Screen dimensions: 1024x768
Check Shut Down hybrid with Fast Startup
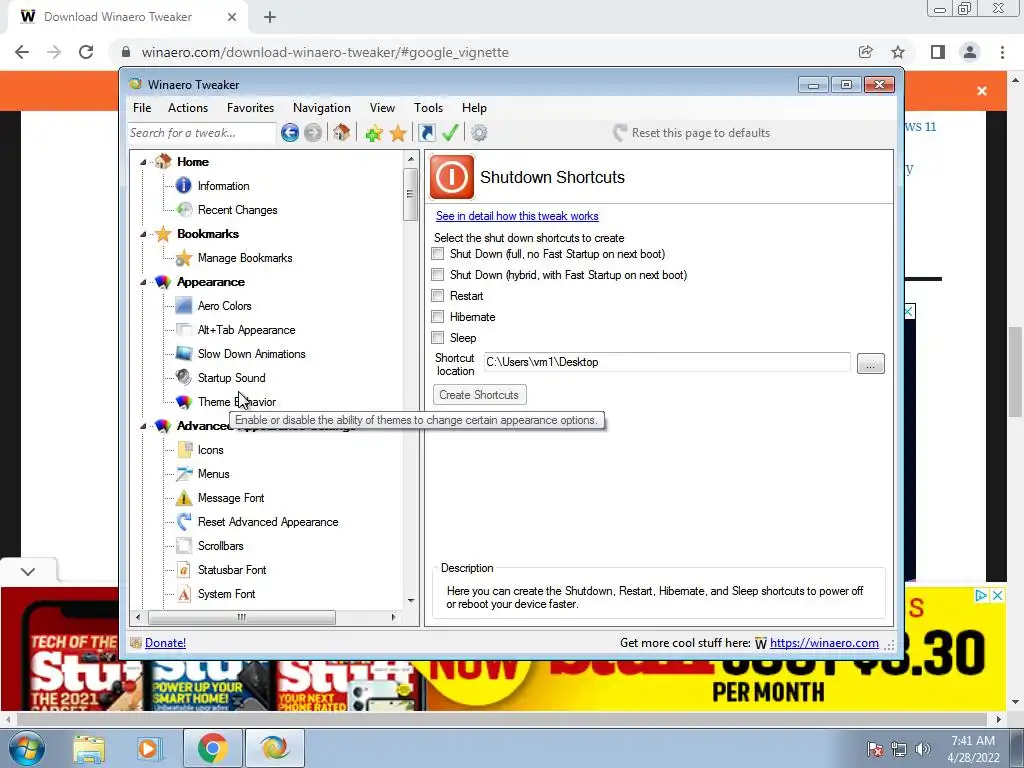click(x=438, y=275)
